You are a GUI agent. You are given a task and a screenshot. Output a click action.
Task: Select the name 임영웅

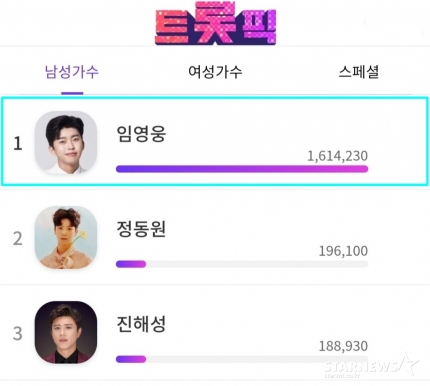tap(141, 134)
